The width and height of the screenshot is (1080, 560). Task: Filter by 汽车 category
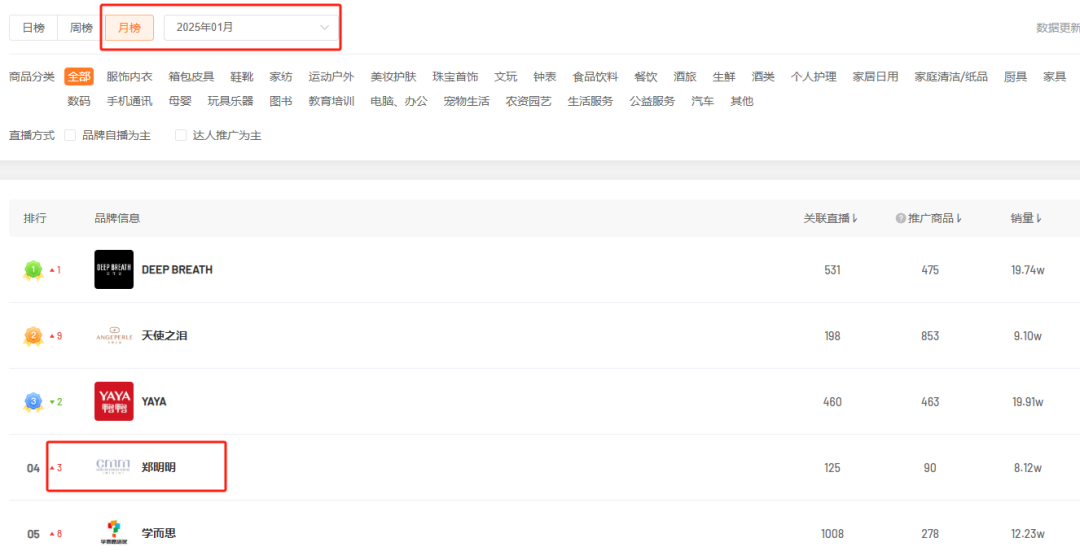pyautogui.click(x=703, y=101)
